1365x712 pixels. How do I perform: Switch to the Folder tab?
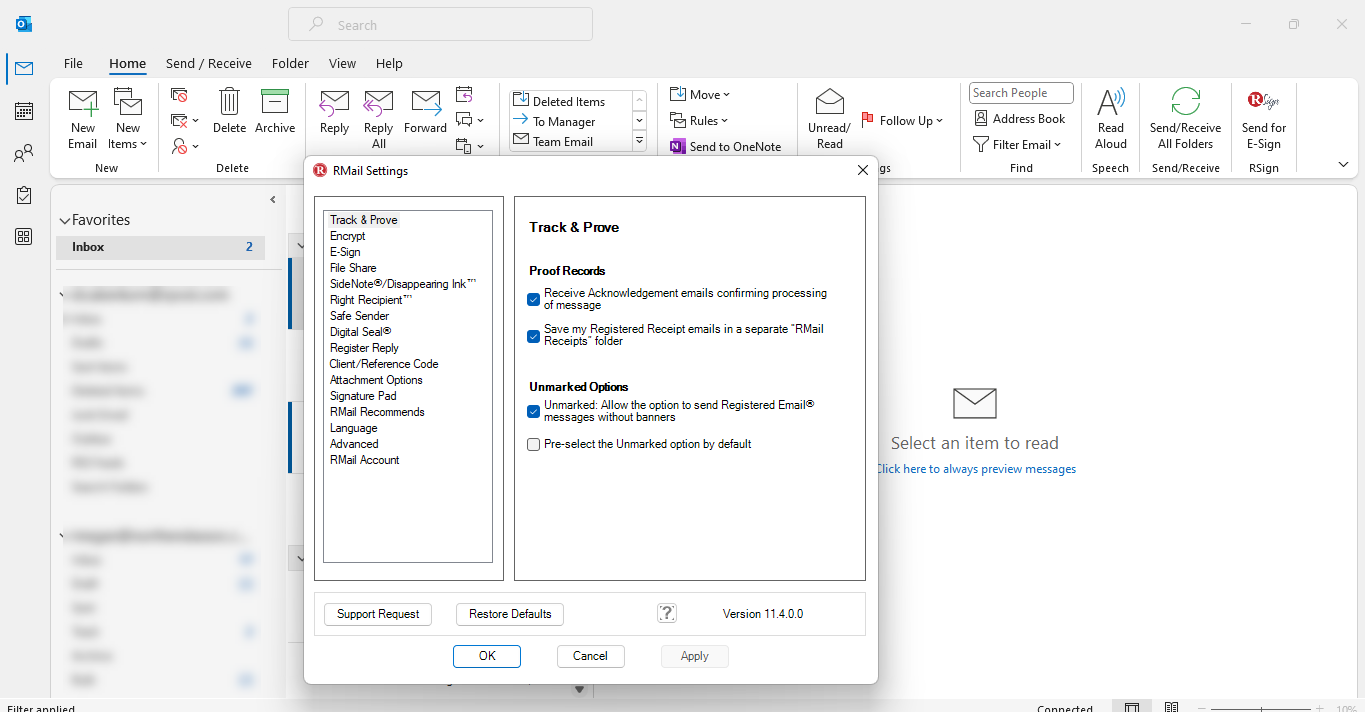point(290,63)
